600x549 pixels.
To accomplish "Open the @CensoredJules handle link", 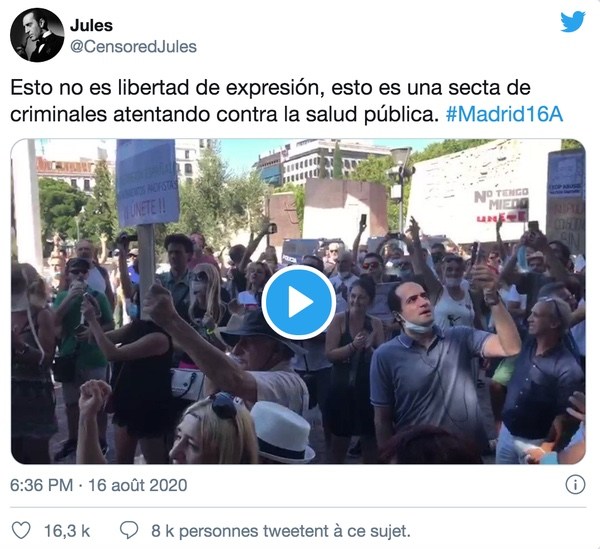I will (133, 47).
